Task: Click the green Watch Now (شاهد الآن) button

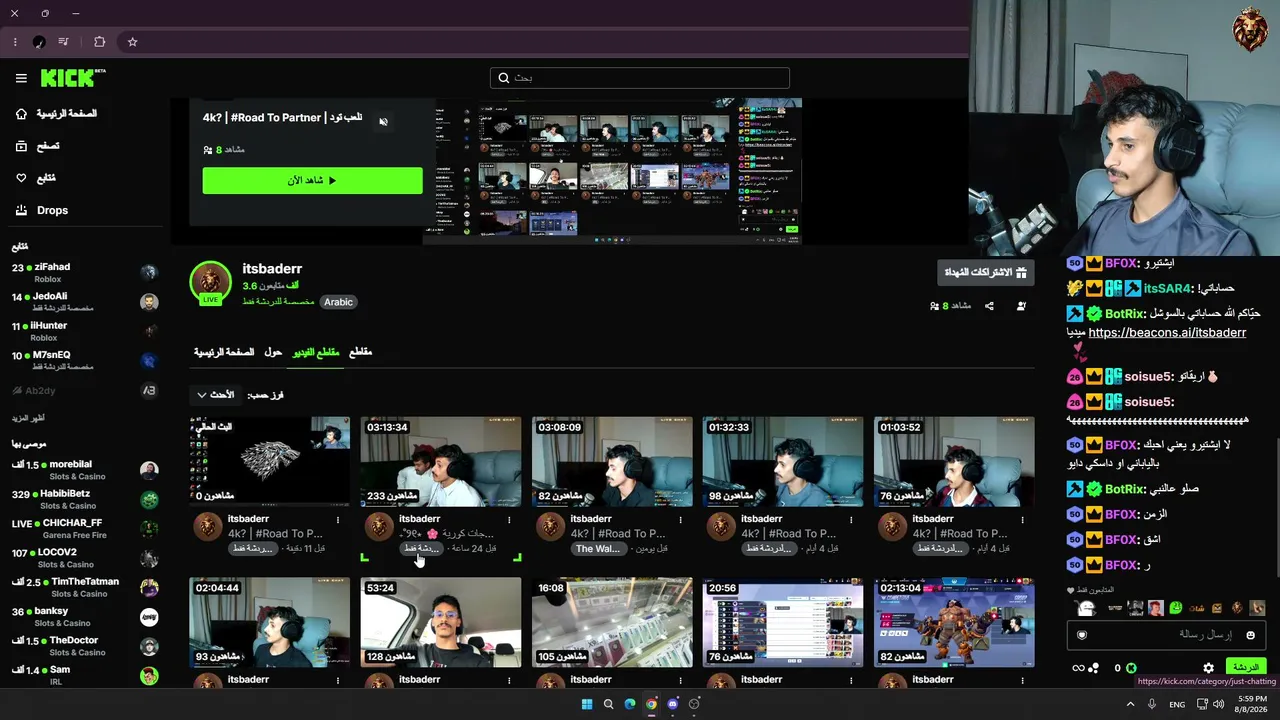Action: [x=312, y=180]
